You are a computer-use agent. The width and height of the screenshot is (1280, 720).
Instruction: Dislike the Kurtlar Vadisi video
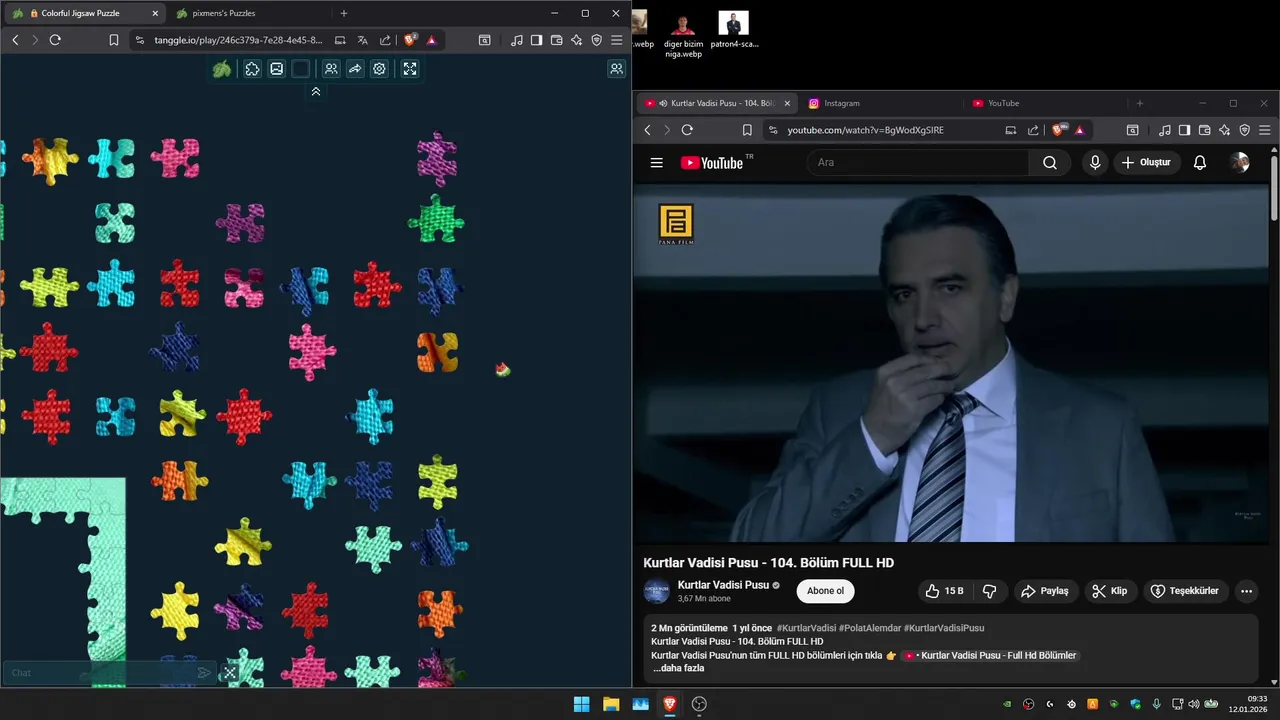989,591
